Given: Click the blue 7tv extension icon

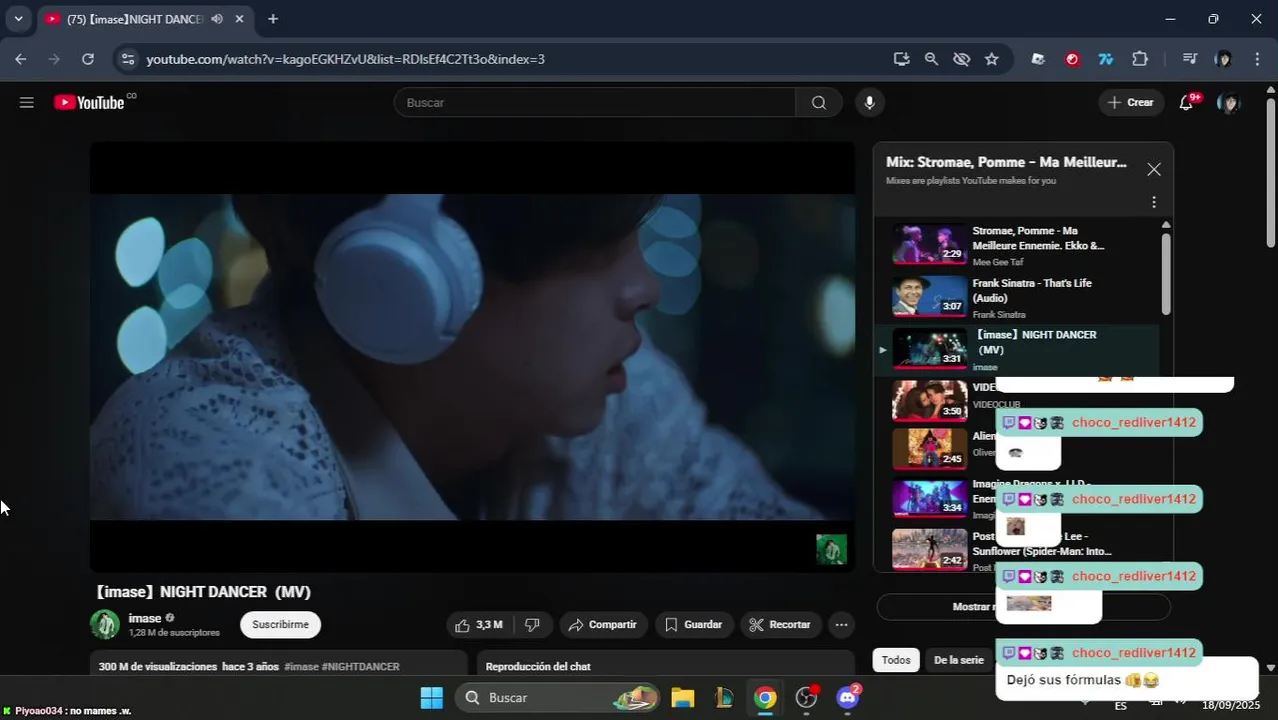Looking at the screenshot, I should [1106, 59].
